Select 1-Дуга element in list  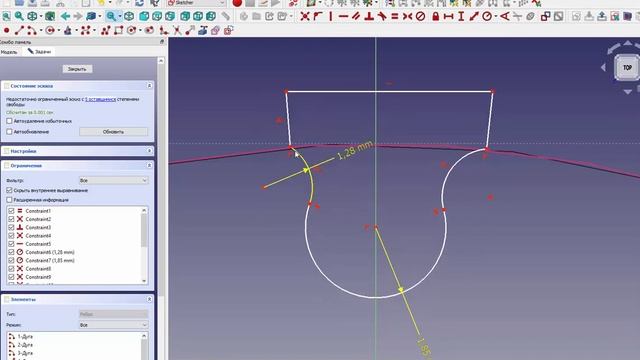[x=25, y=337]
